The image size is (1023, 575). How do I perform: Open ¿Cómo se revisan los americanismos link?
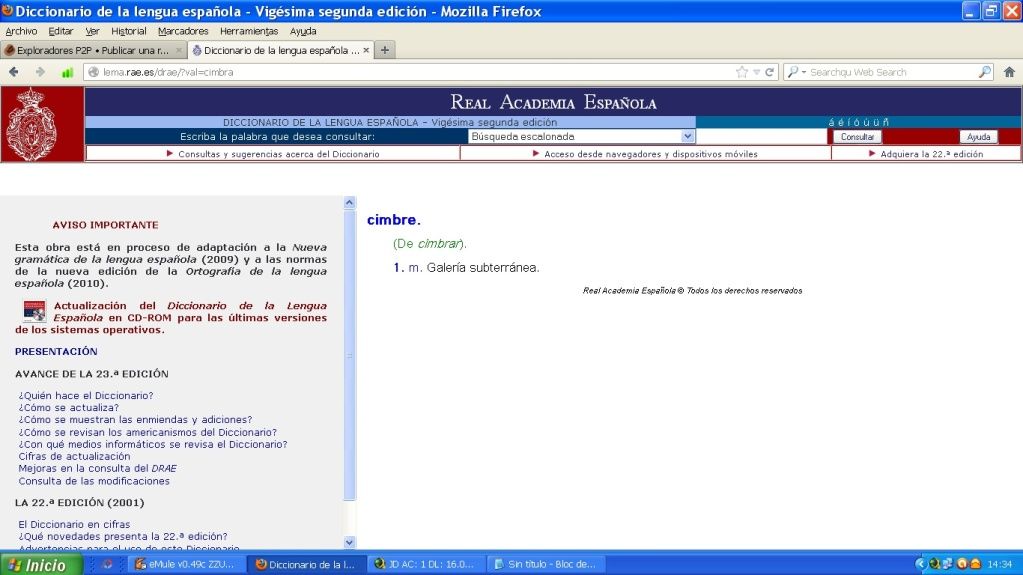click(x=147, y=432)
